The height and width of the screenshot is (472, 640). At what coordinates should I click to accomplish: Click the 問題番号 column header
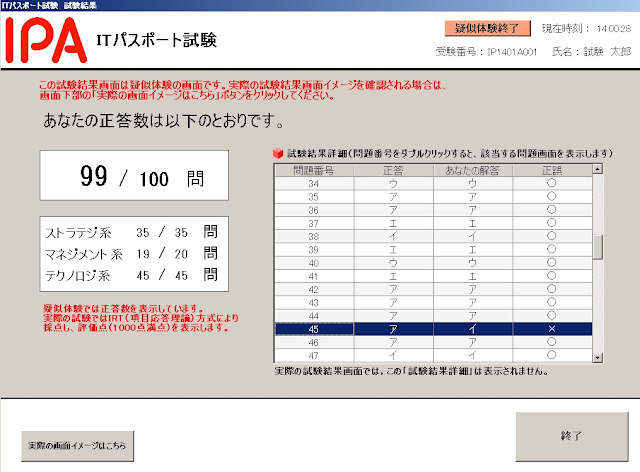pyautogui.click(x=314, y=170)
